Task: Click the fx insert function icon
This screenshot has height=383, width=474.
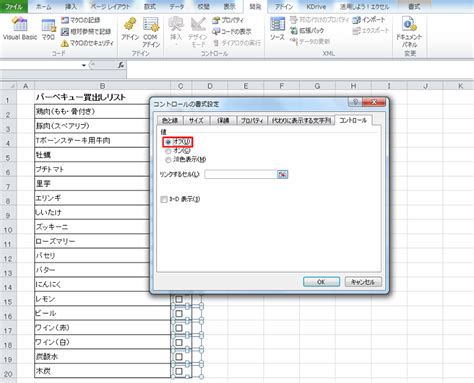Action: point(121,65)
